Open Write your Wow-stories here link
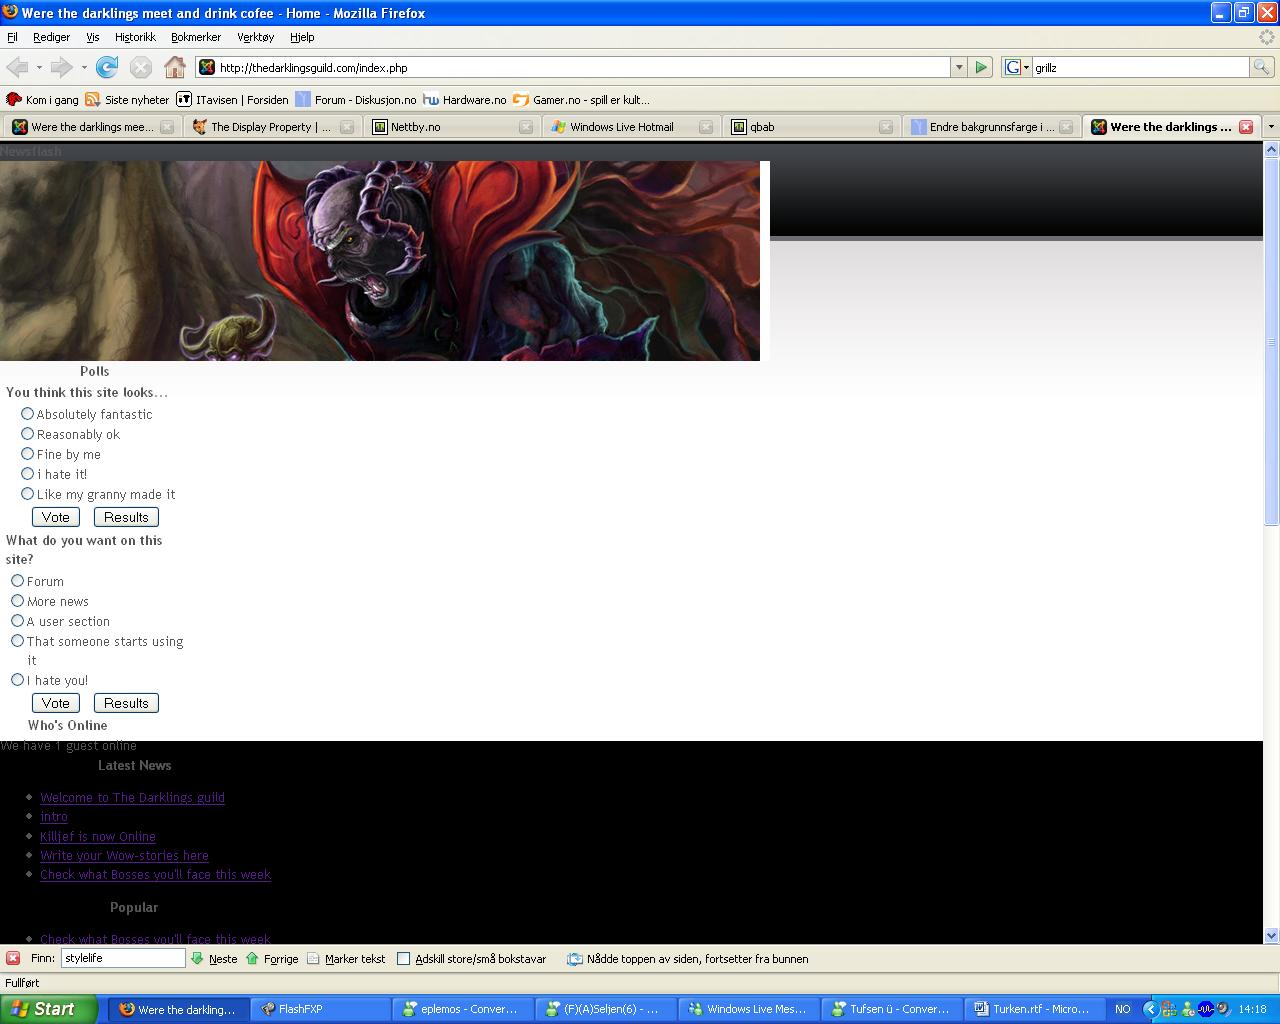1280x1024 pixels. tap(124, 856)
